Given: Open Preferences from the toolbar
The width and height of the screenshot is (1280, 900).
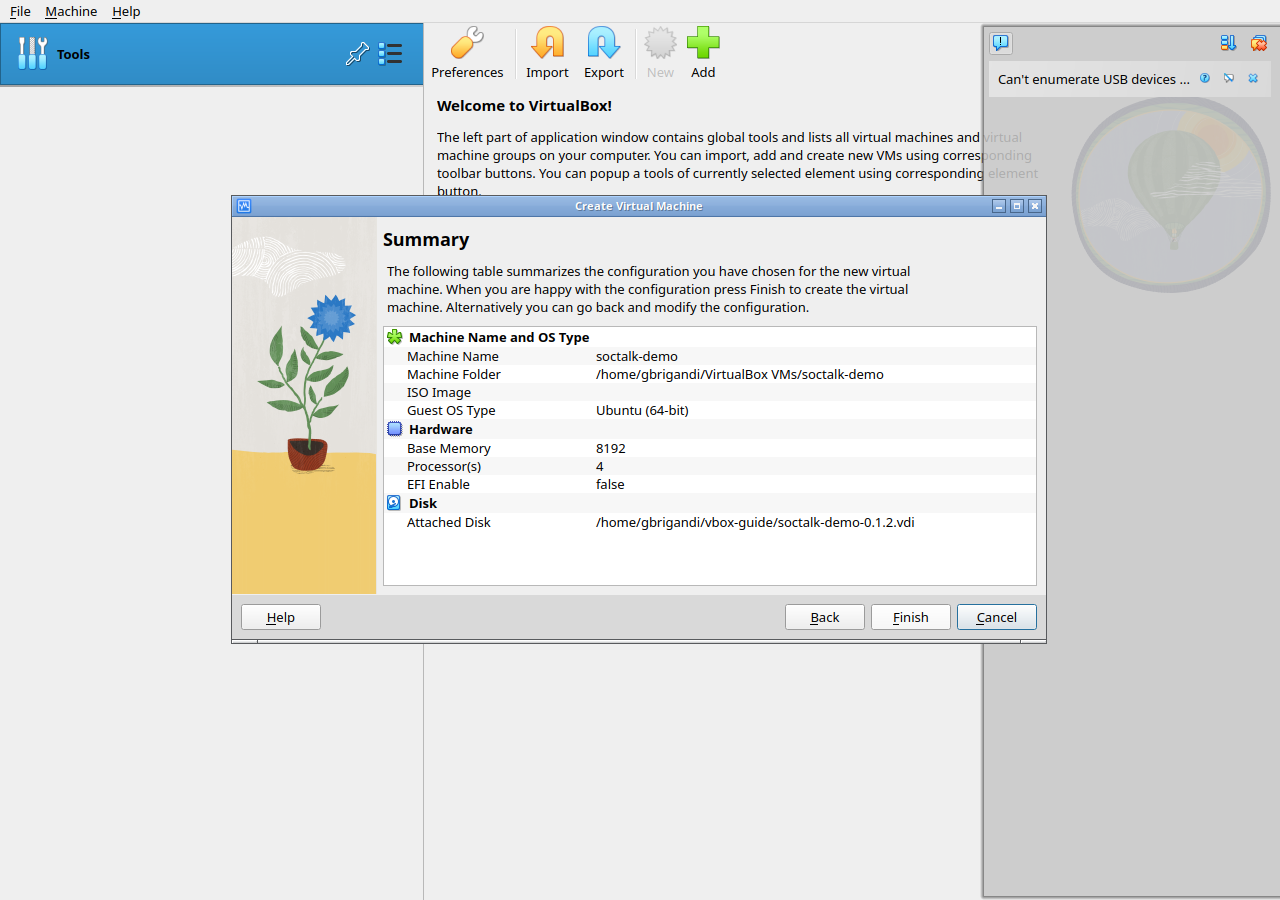Looking at the screenshot, I should pyautogui.click(x=467, y=53).
